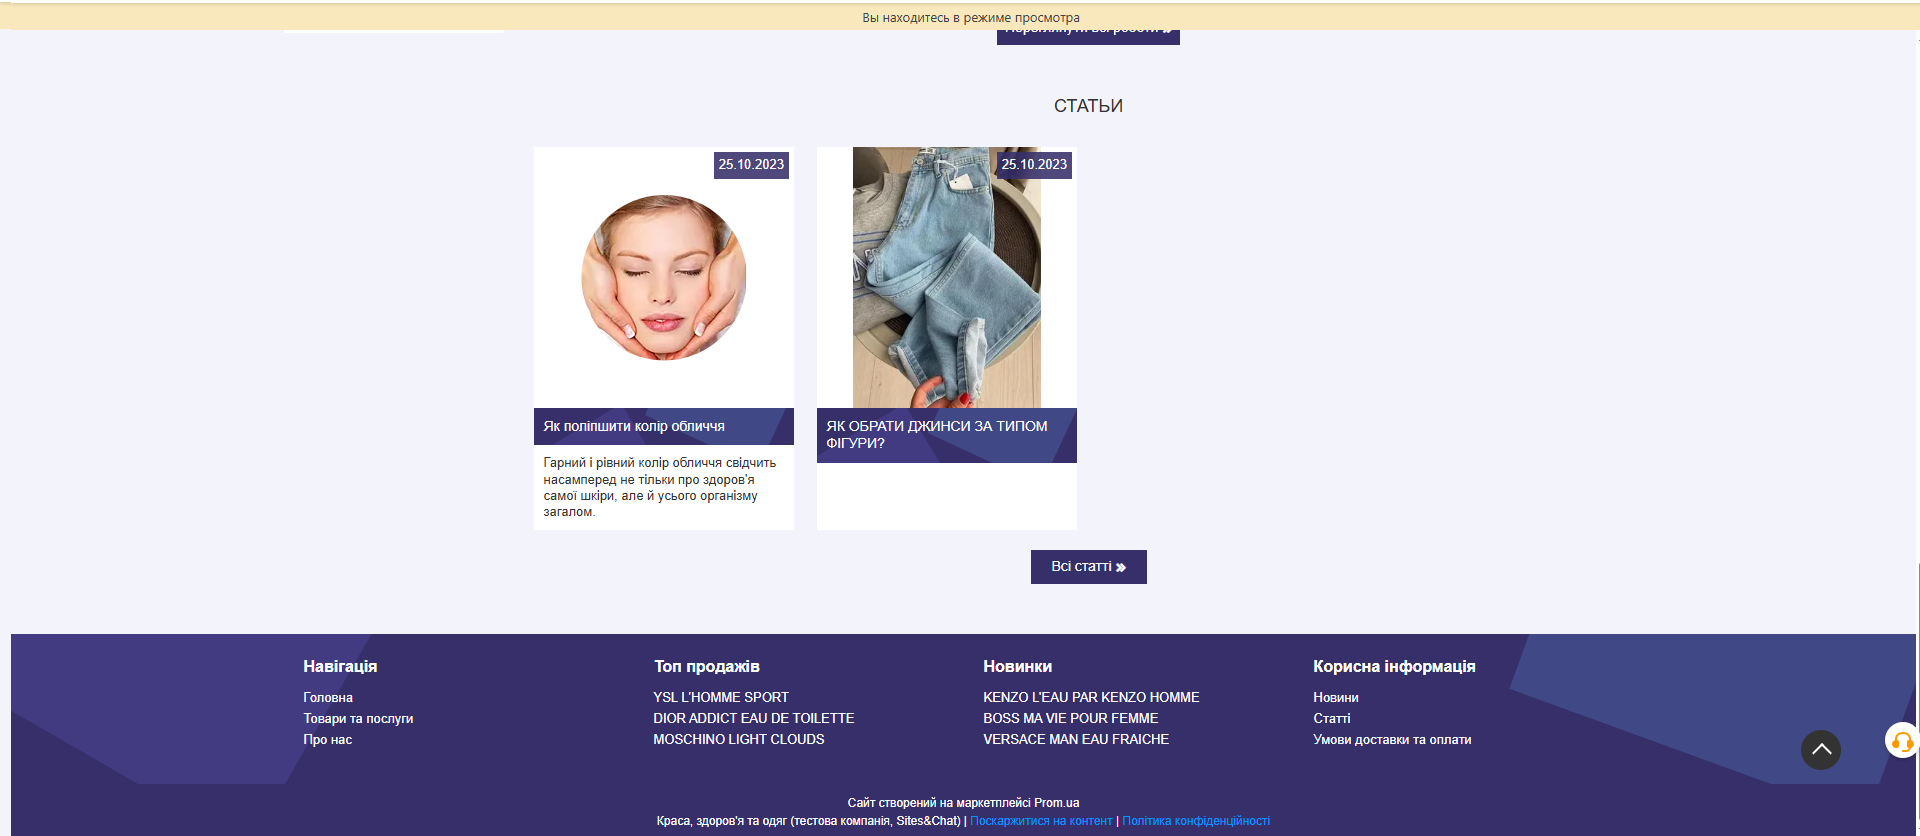1920x836 pixels.
Task: Open the face complexion article thumbnail
Action: tap(663, 278)
